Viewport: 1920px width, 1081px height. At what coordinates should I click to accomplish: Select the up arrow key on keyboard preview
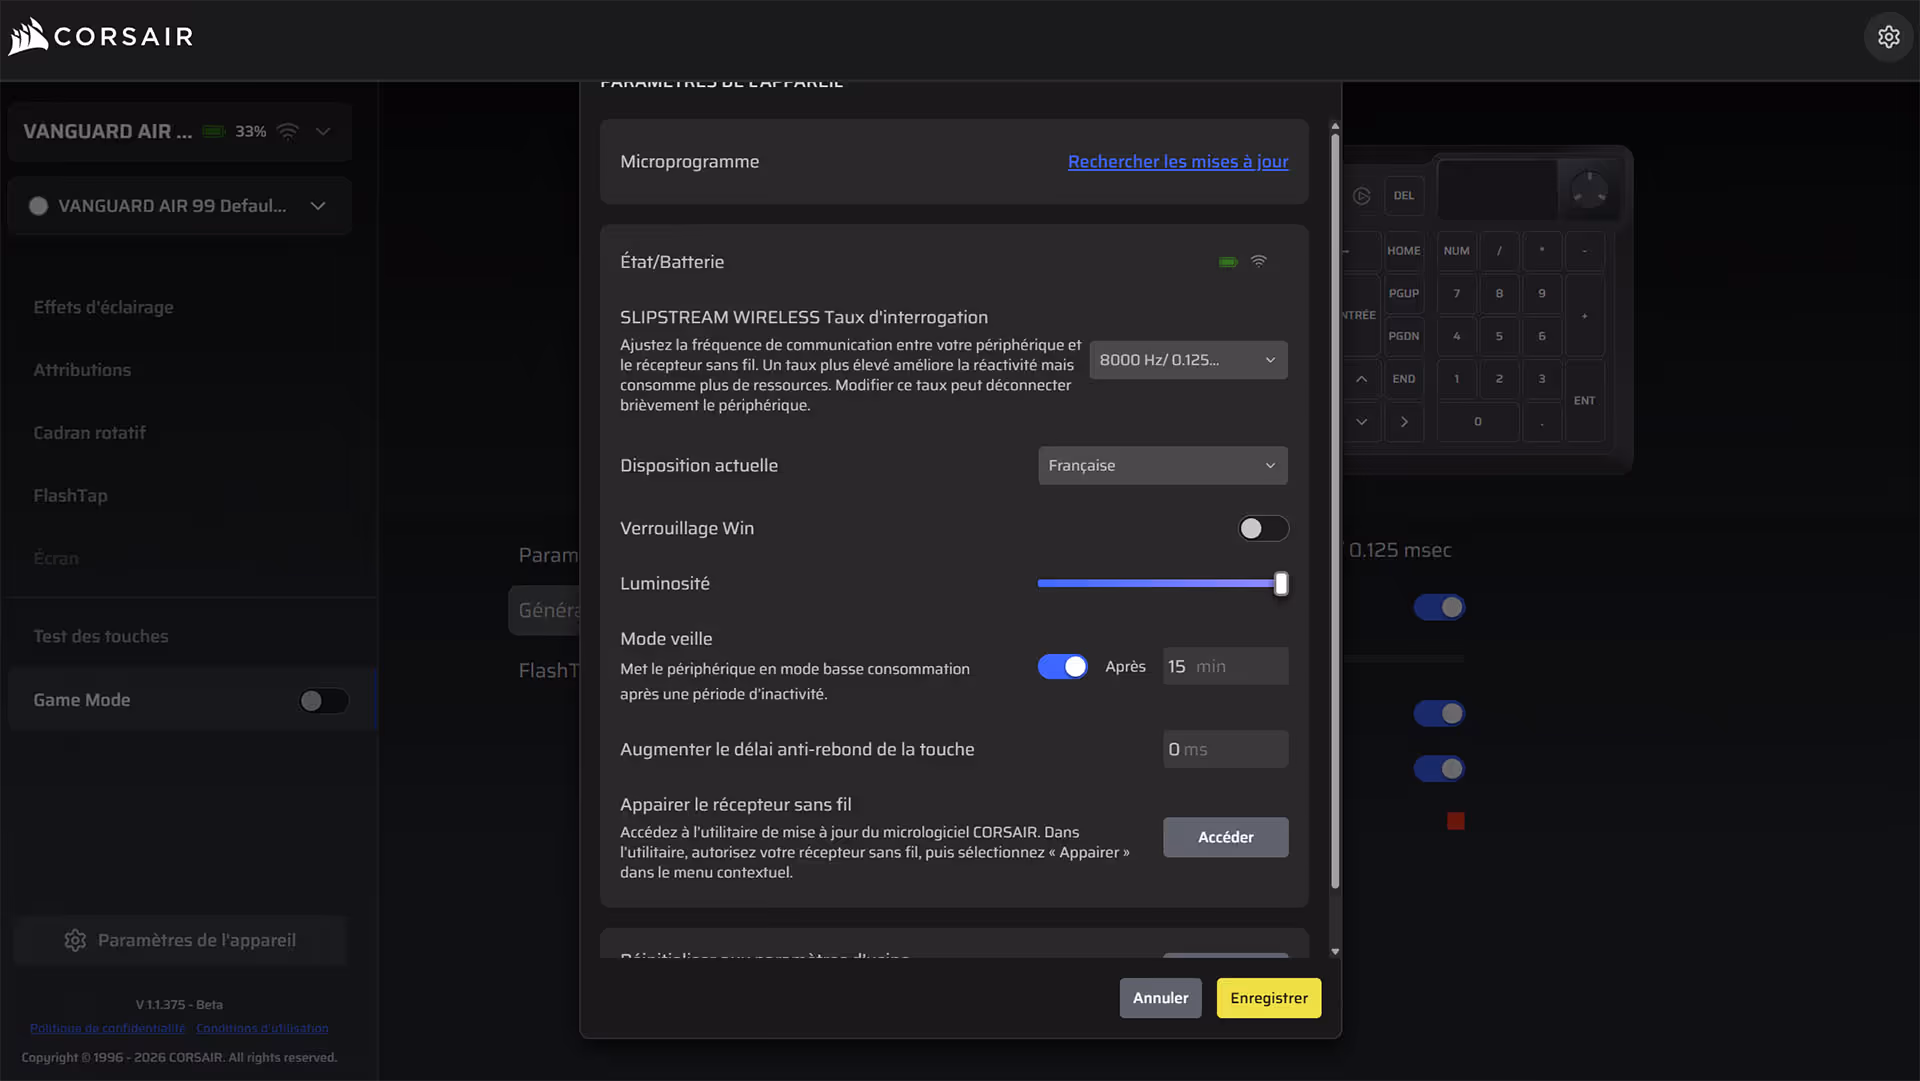click(1362, 379)
